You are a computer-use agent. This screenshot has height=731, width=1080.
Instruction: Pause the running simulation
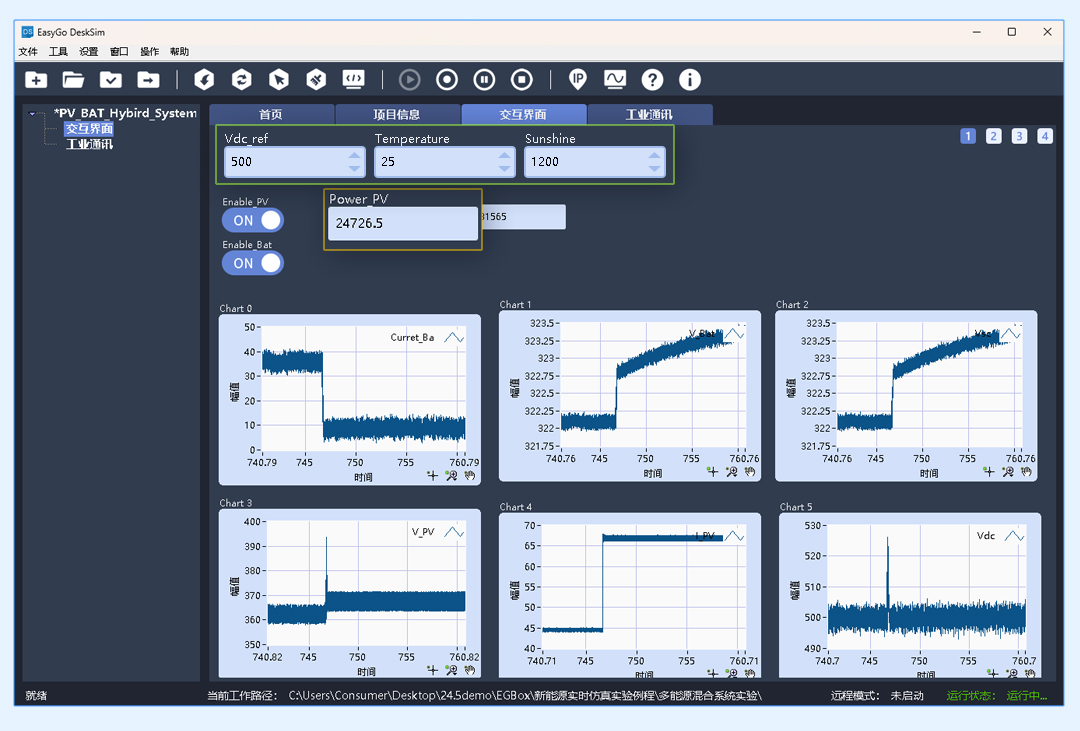point(484,80)
